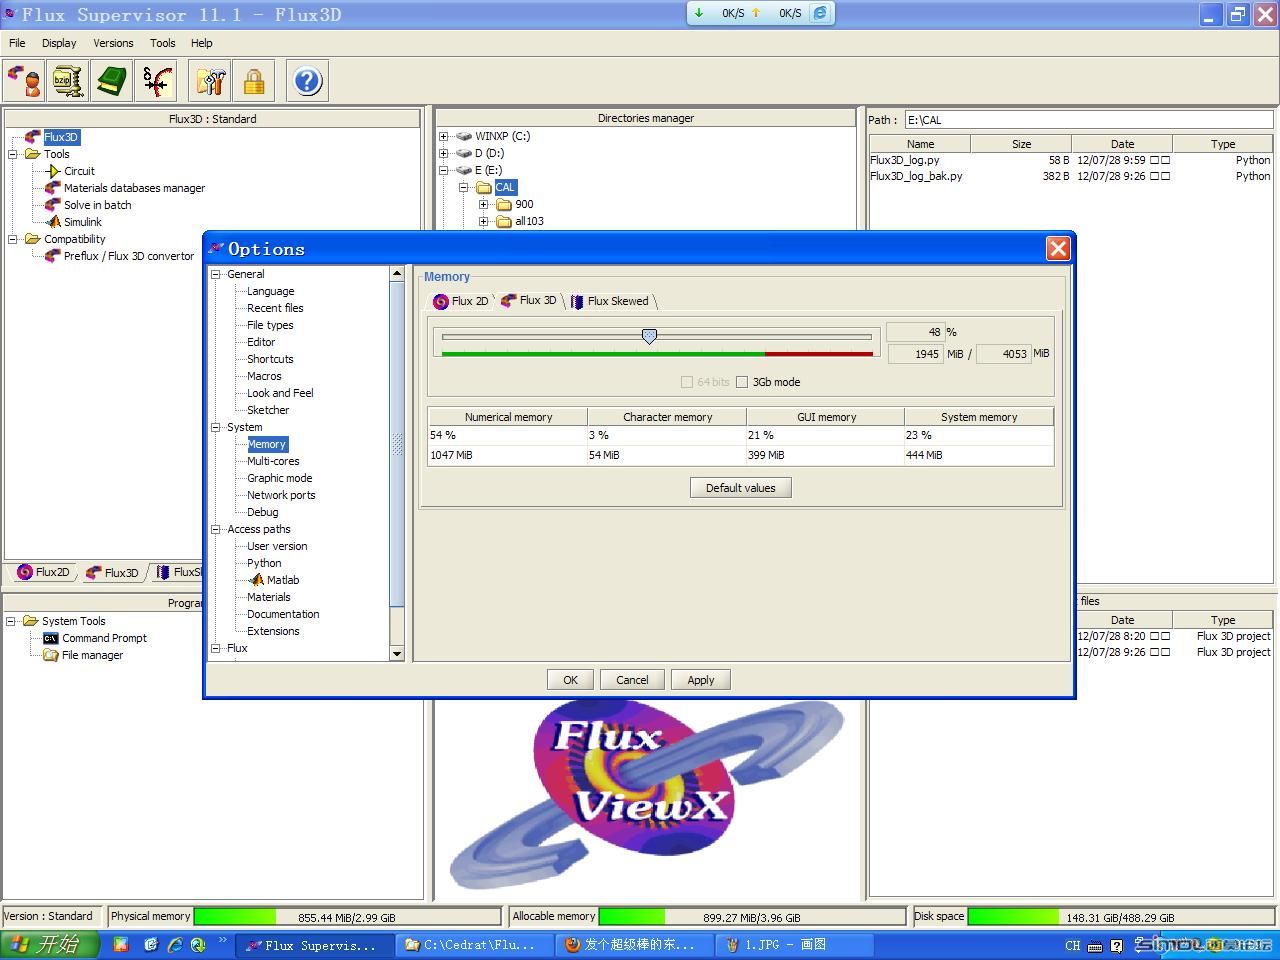Screen dimensions: 1280x960
Task: Close the Options dialog
Action: coord(1058,249)
